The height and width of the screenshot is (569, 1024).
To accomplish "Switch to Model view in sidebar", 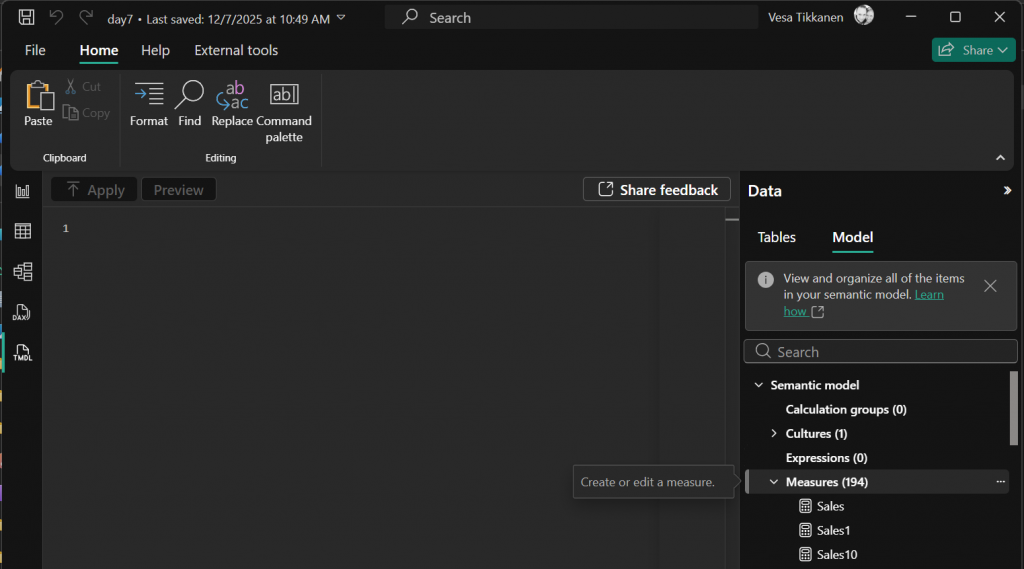I will click(22, 271).
